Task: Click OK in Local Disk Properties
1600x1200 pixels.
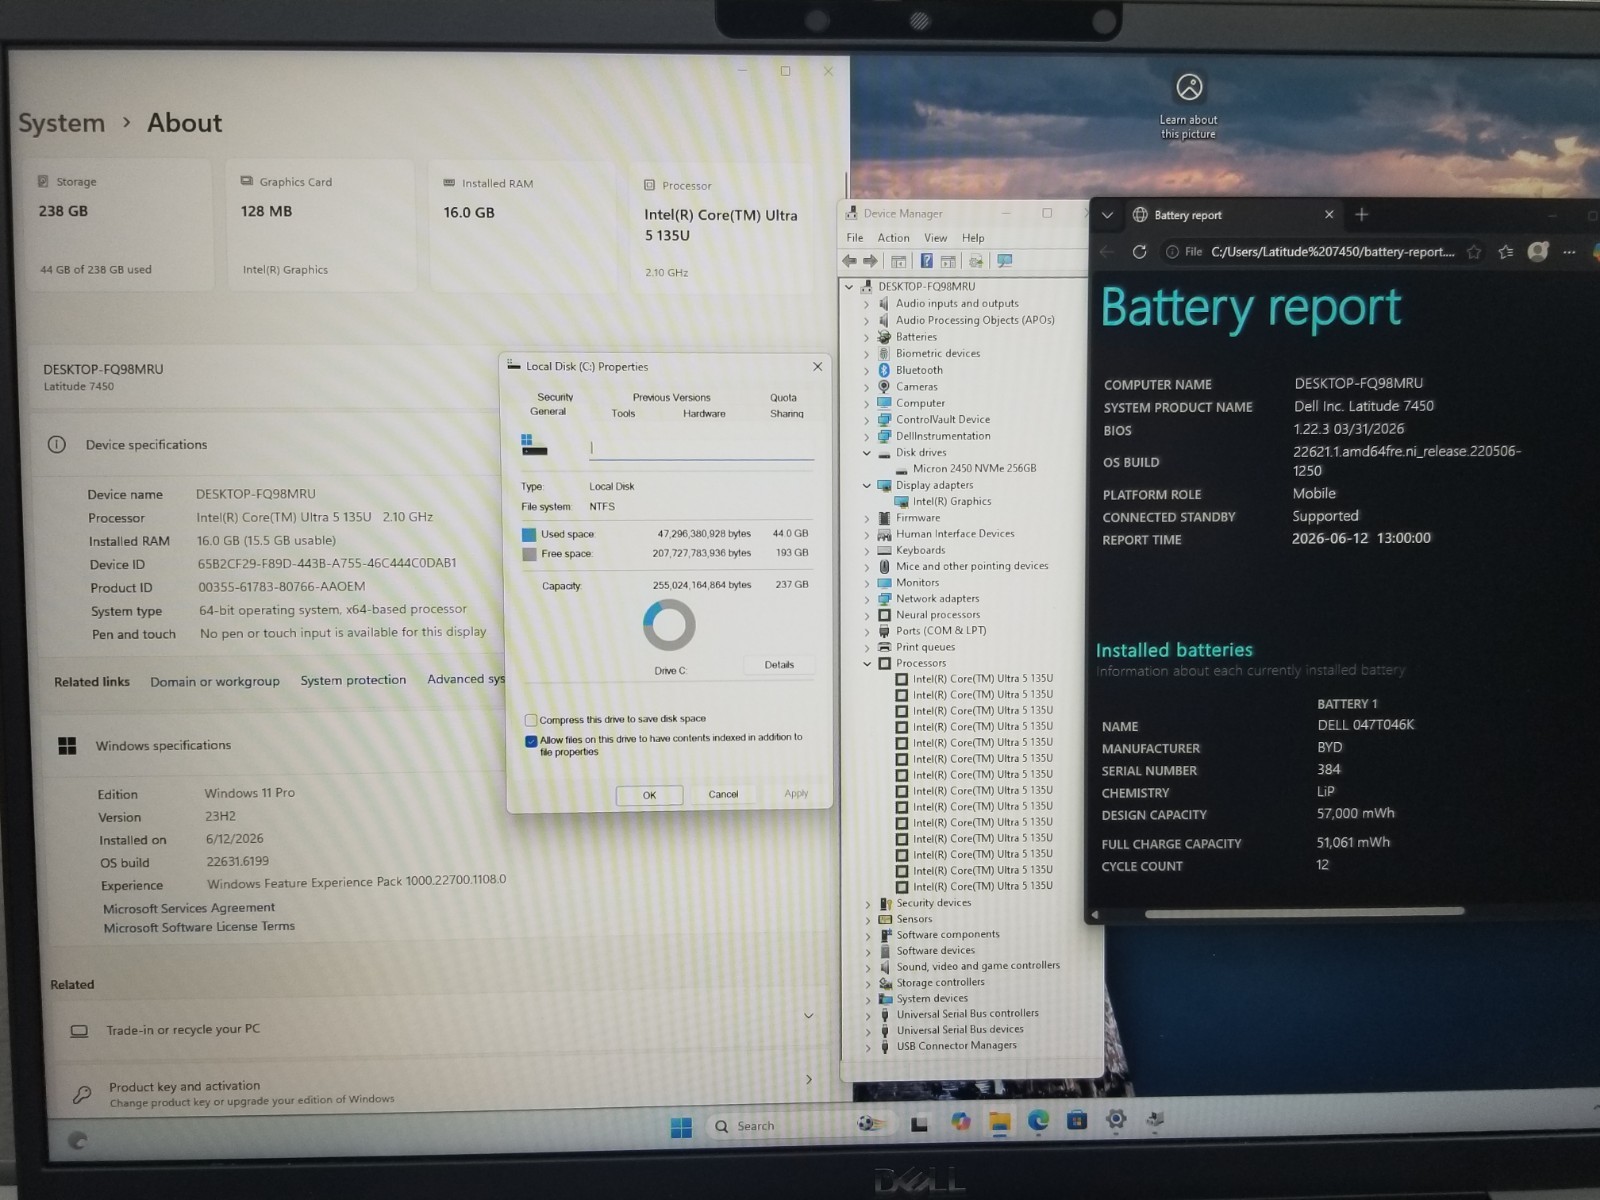Action: tap(649, 795)
